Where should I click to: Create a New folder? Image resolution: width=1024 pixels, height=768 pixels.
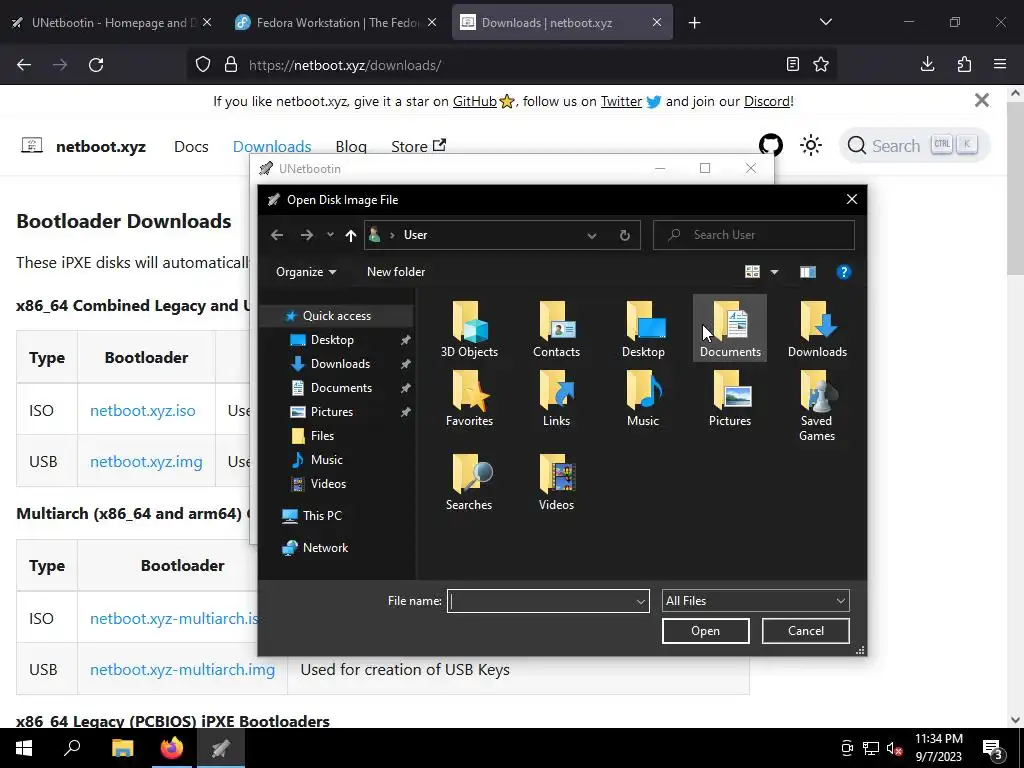point(396,272)
